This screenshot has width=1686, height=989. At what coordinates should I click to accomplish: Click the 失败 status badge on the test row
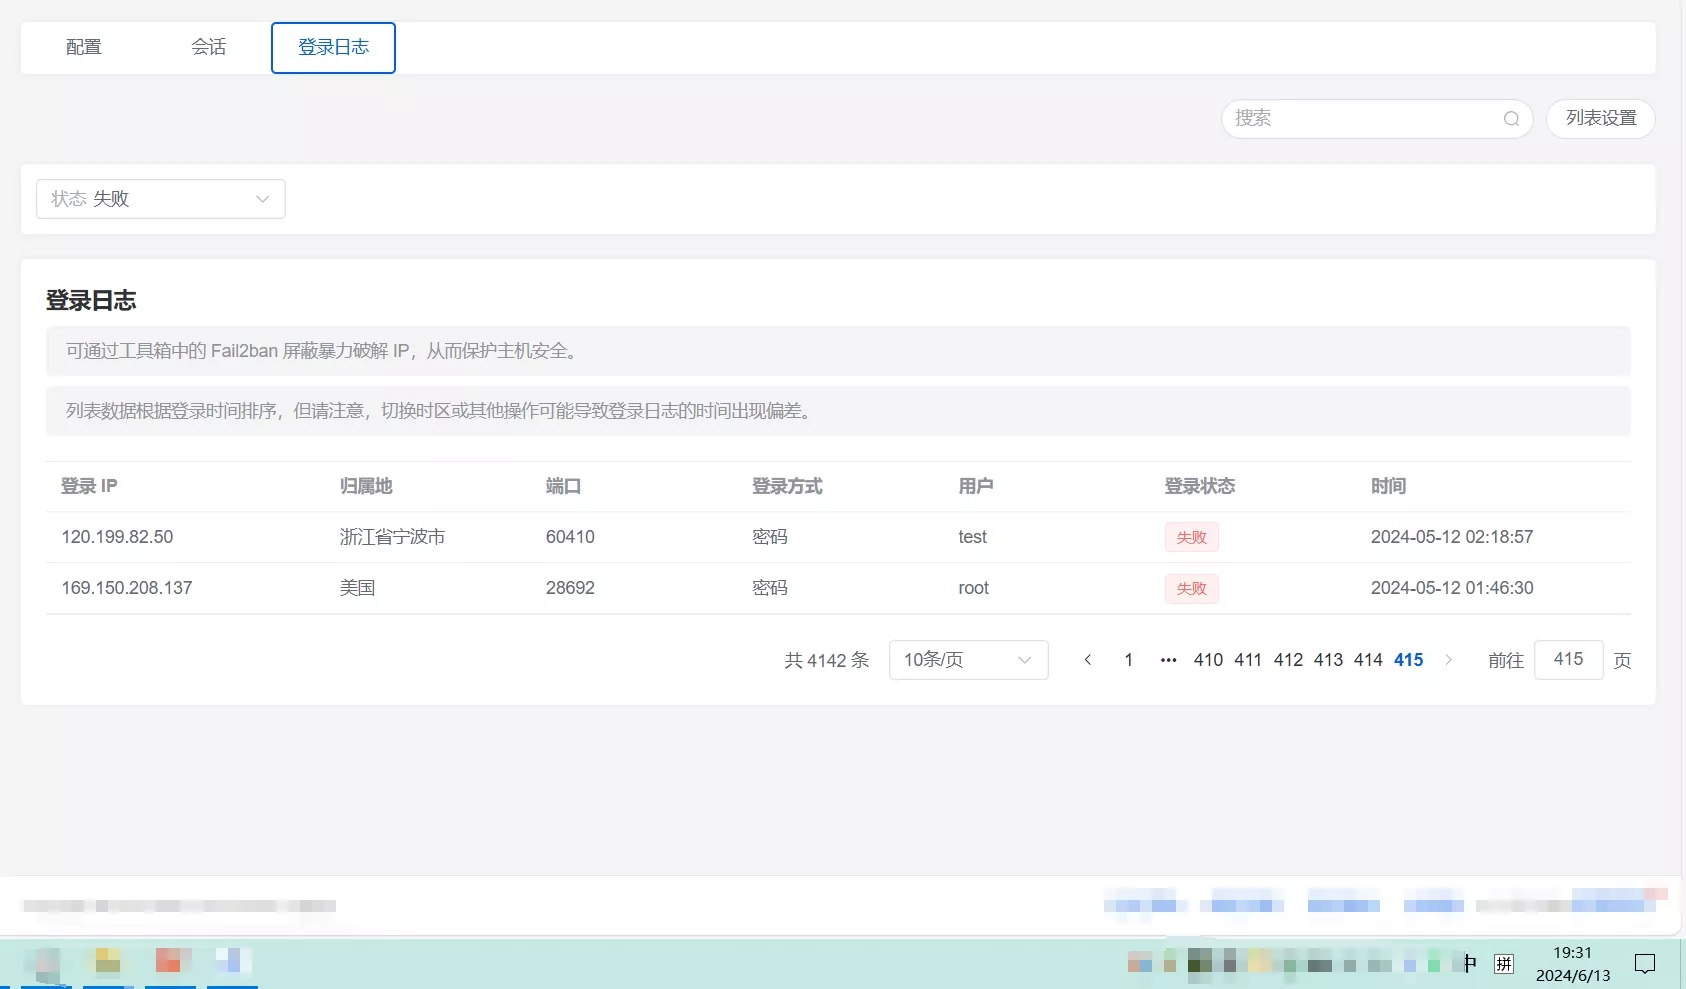click(x=1191, y=537)
